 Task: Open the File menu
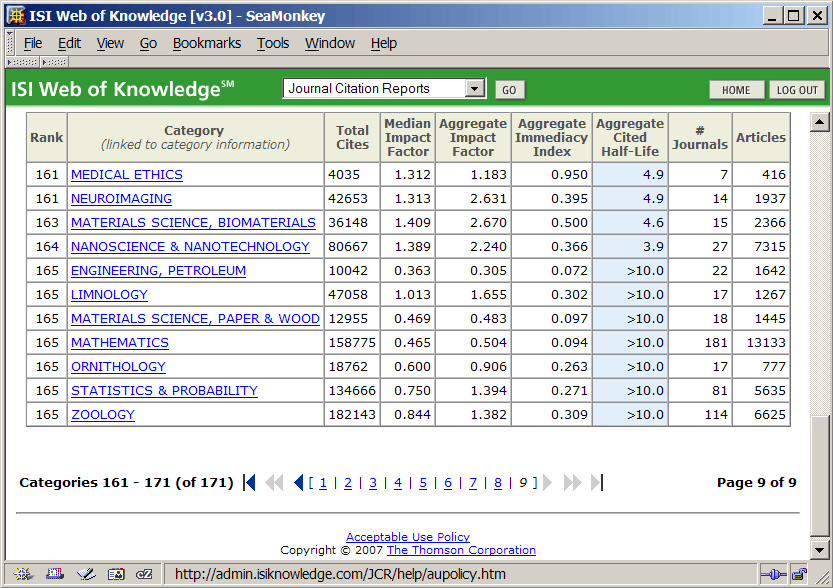click(33, 43)
